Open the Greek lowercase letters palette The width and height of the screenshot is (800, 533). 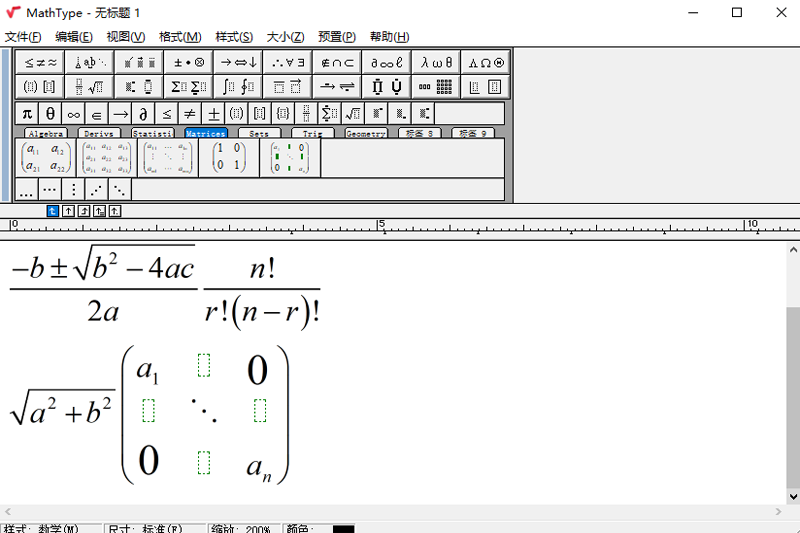pyautogui.click(x=436, y=62)
